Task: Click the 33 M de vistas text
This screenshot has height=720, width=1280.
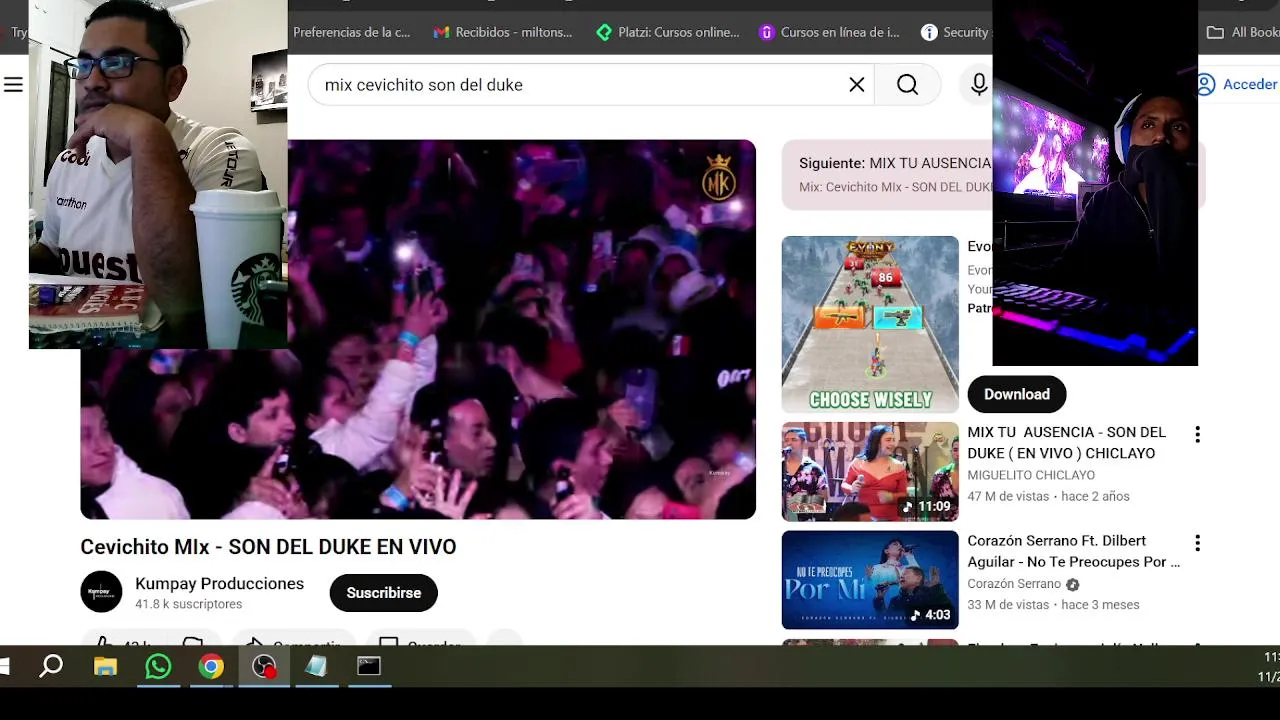Action: (1008, 605)
